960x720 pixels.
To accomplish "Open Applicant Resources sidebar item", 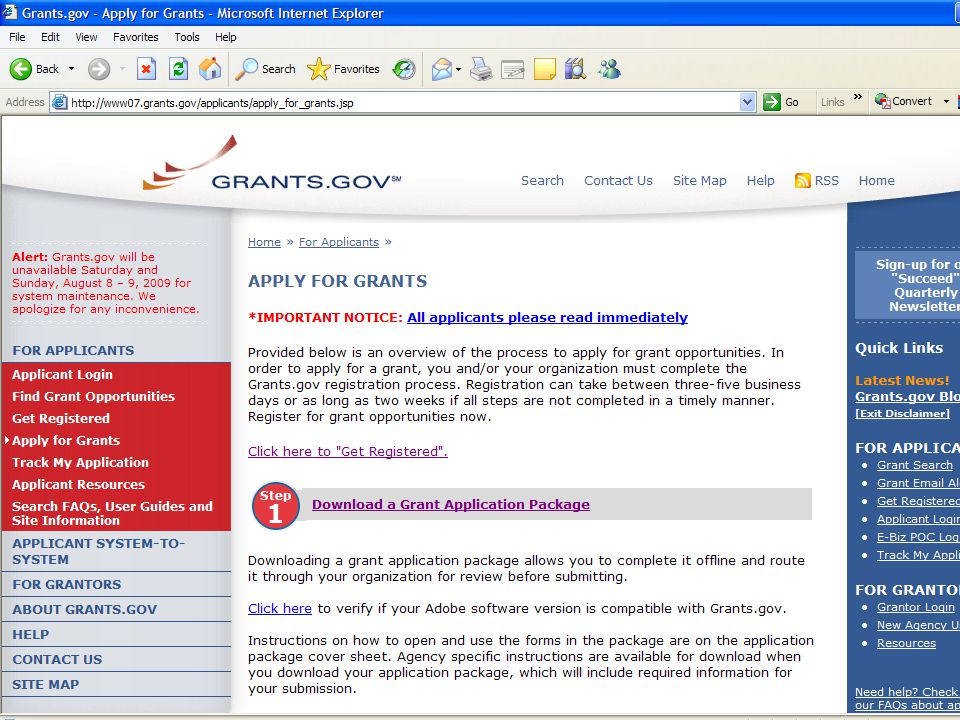I will 78,484.
